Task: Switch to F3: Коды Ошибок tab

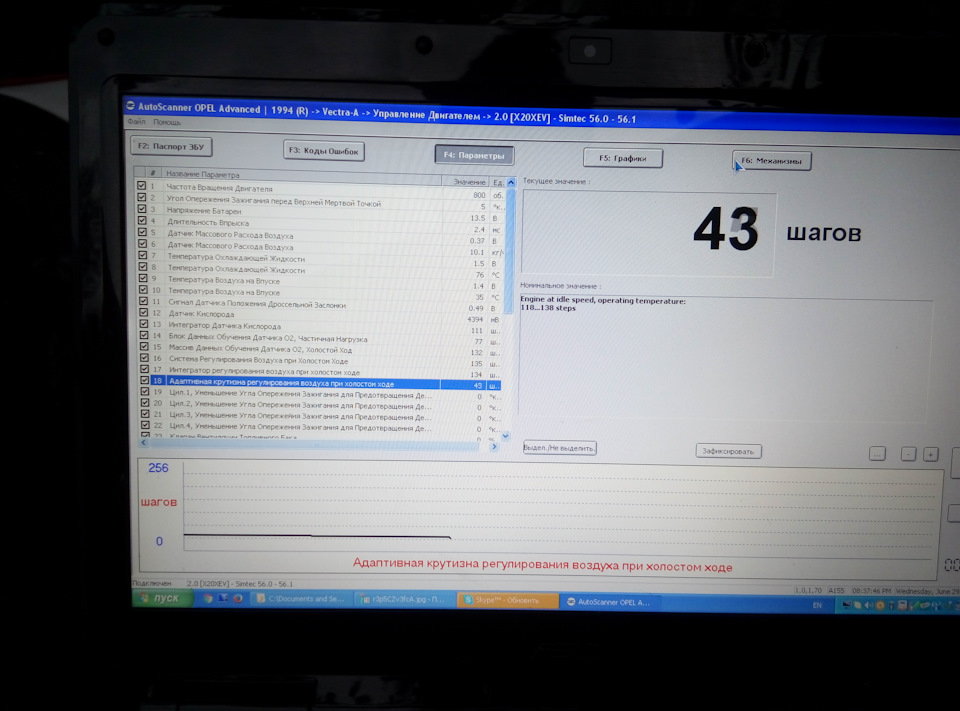Action: point(324,151)
